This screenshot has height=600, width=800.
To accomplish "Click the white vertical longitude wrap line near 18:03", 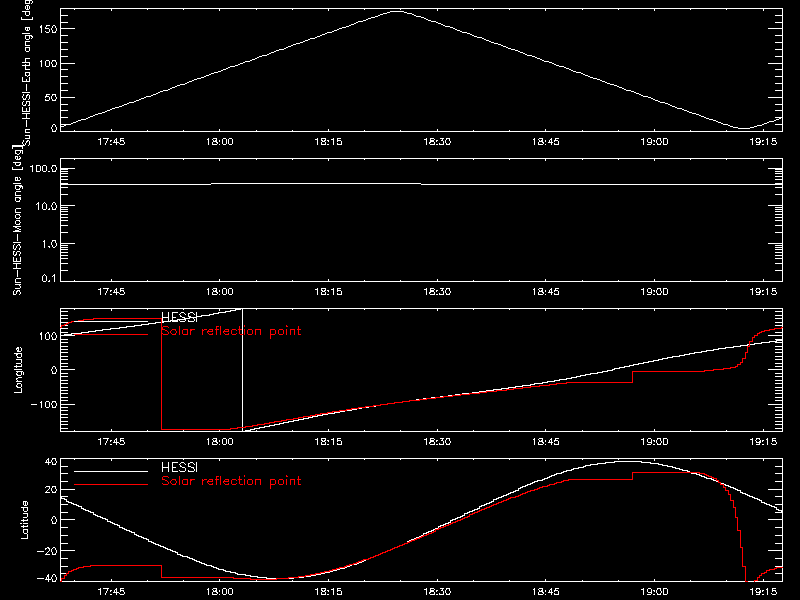I will click(x=242, y=368).
